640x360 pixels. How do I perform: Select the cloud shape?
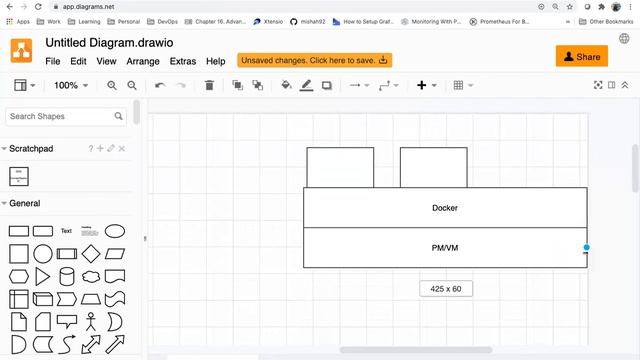91,277
